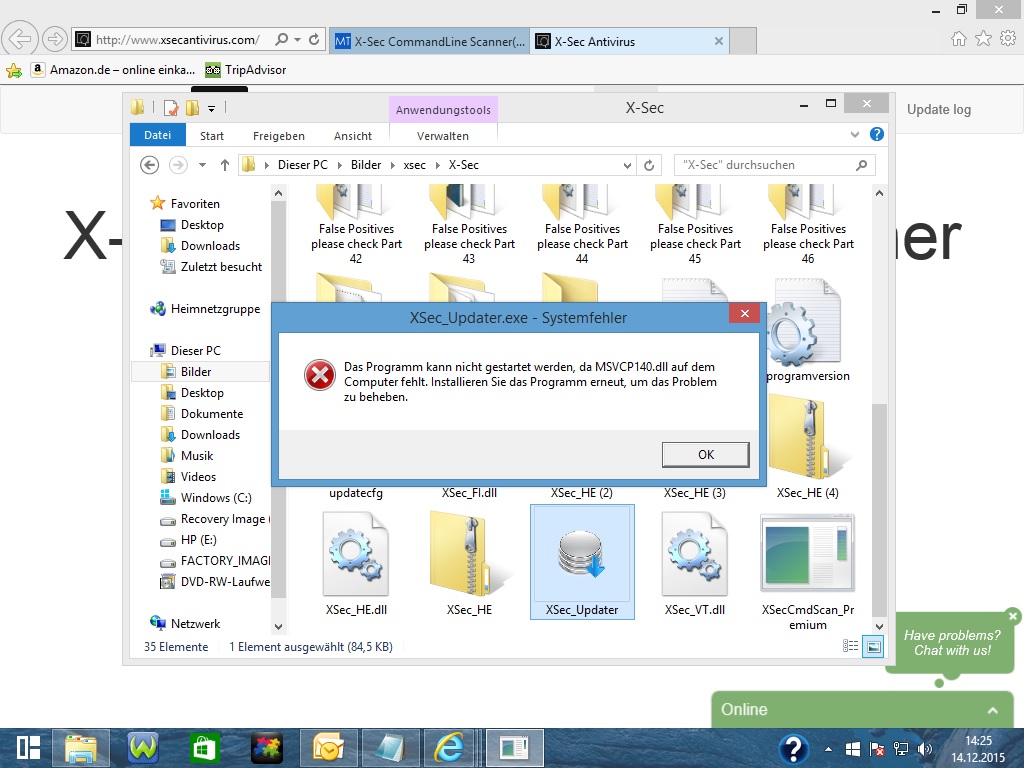
Task: Click Bilder in the breadcrumb path
Action: pyautogui.click(x=366, y=165)
